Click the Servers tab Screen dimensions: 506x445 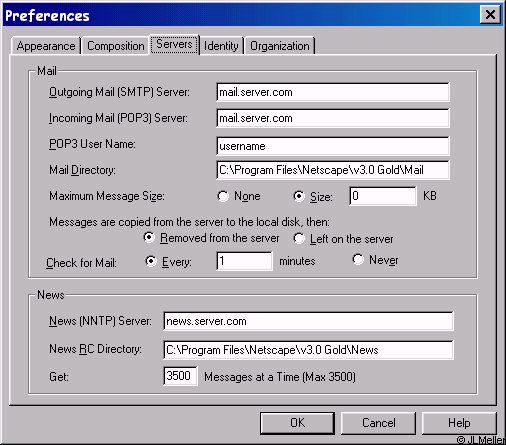pyautogui.click(x=174, y=44)
